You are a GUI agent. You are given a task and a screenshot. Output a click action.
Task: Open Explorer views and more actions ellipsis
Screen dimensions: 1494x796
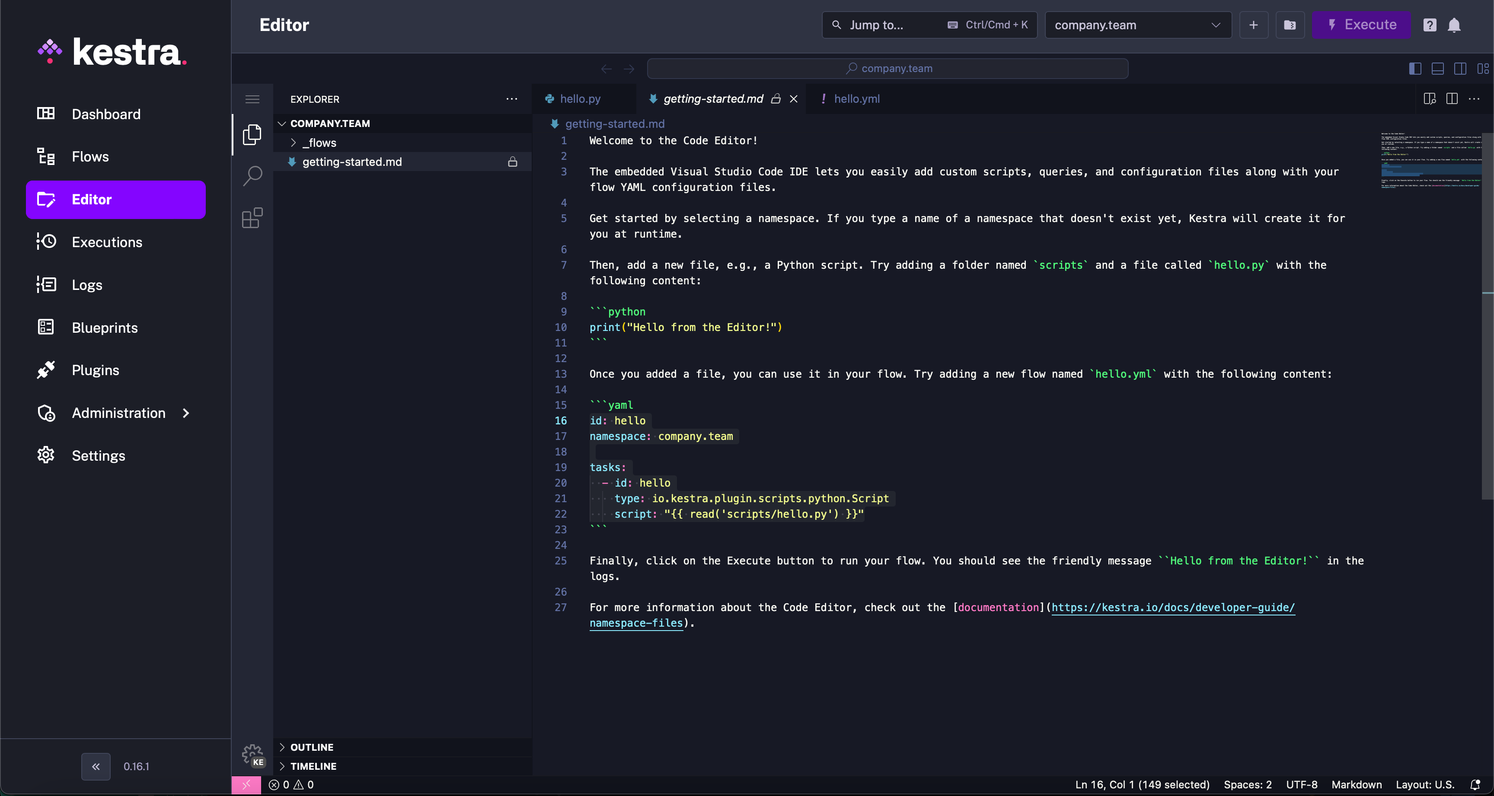(512, 99)
